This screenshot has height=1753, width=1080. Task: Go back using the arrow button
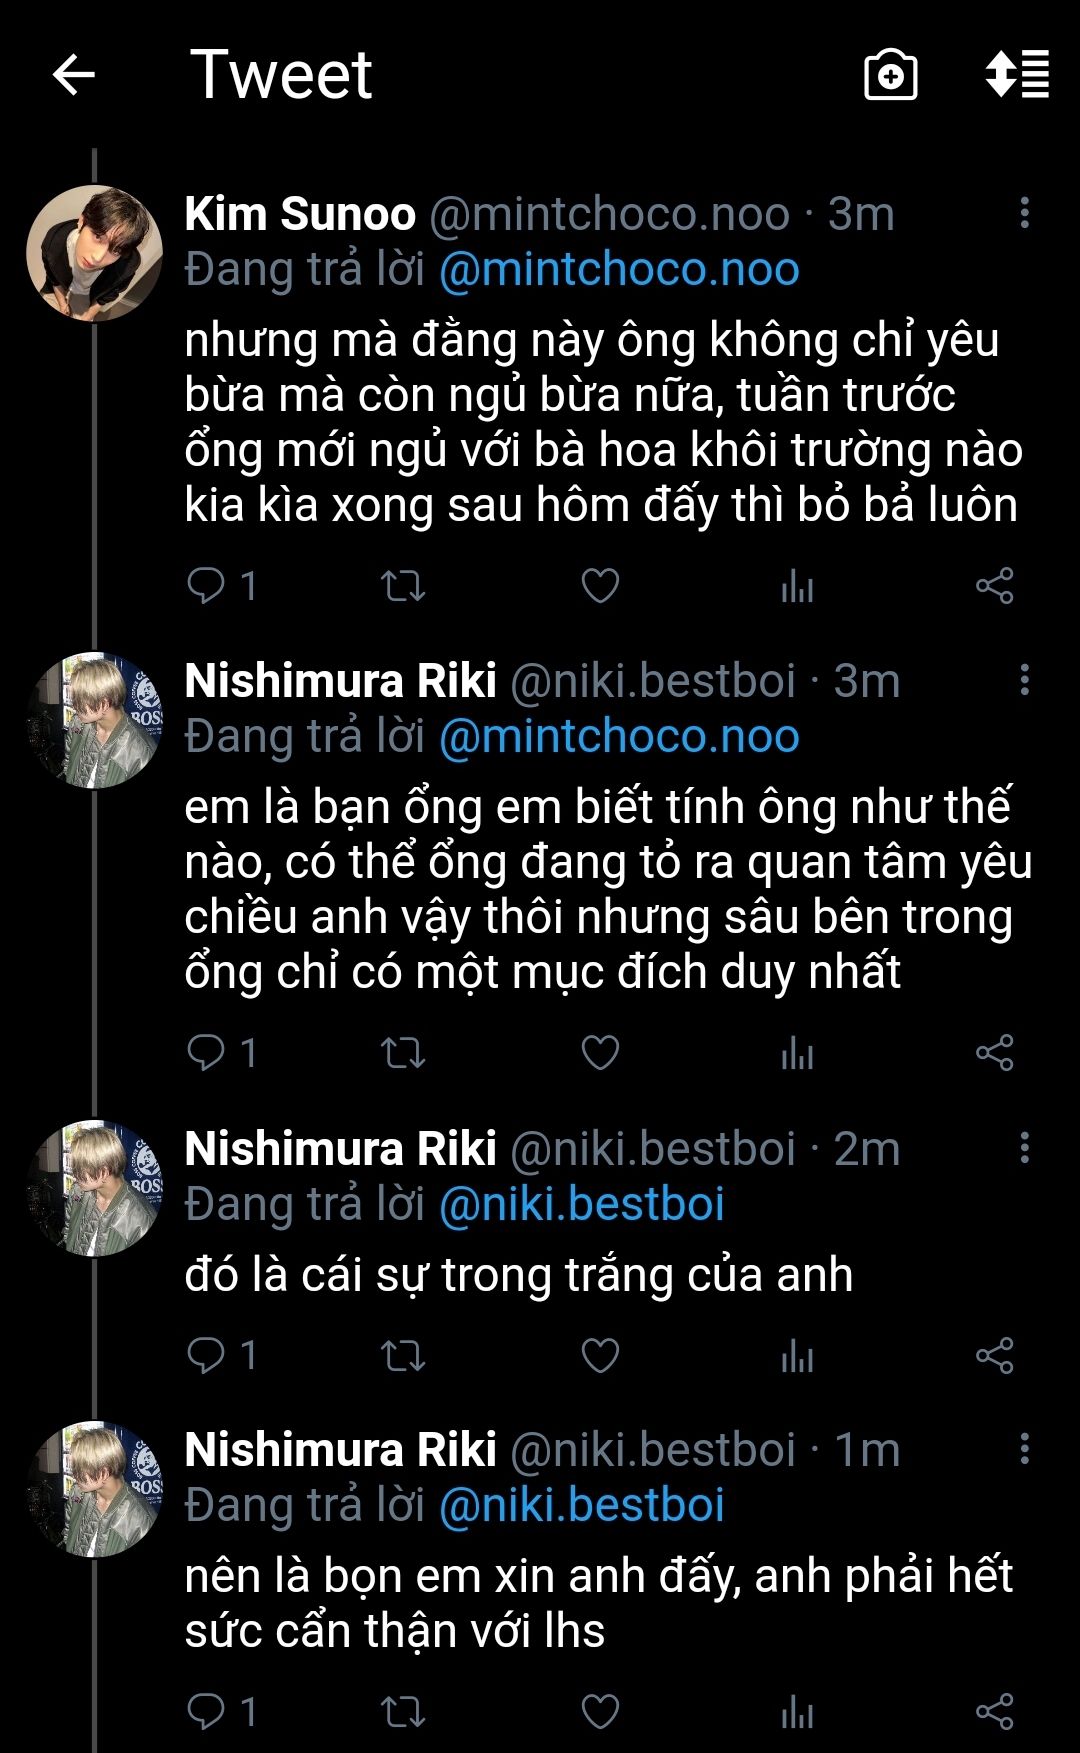click(x=74, y=75)
